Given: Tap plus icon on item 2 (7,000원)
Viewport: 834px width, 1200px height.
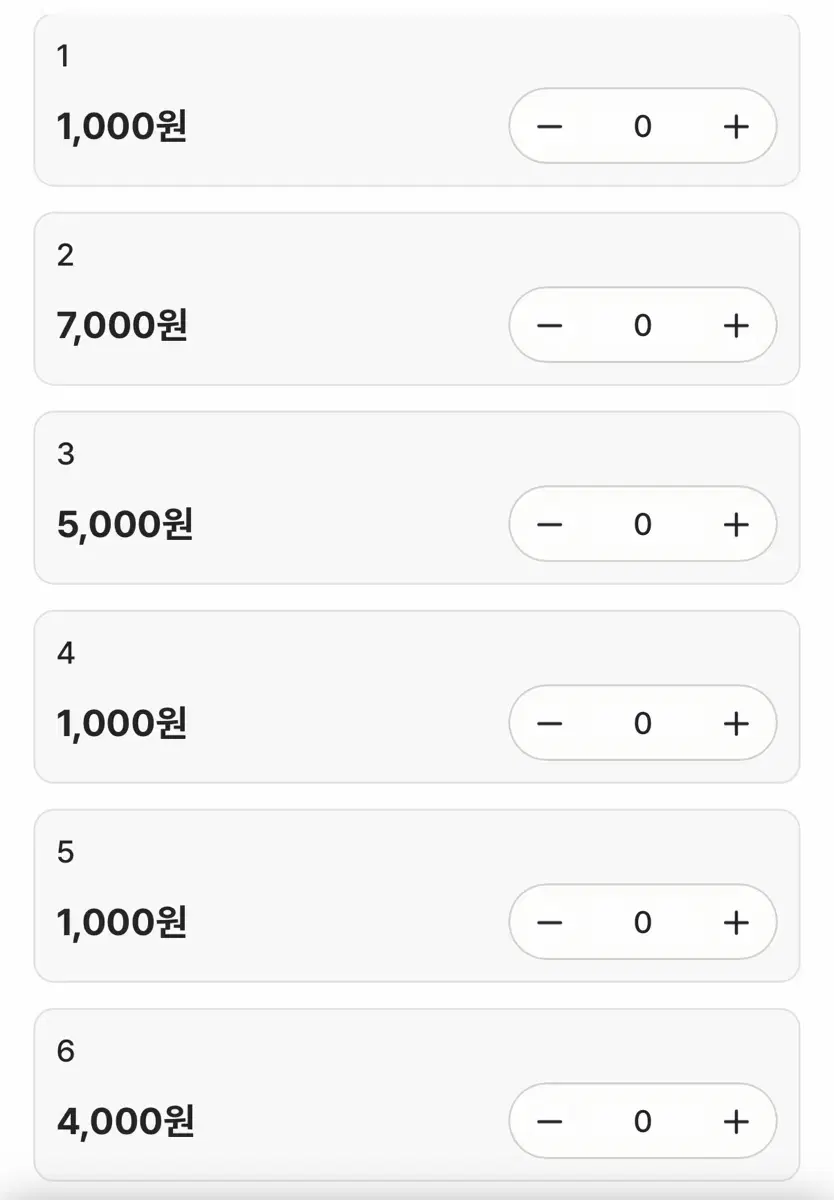Looking at the screenshot, I should pos(736,325).
